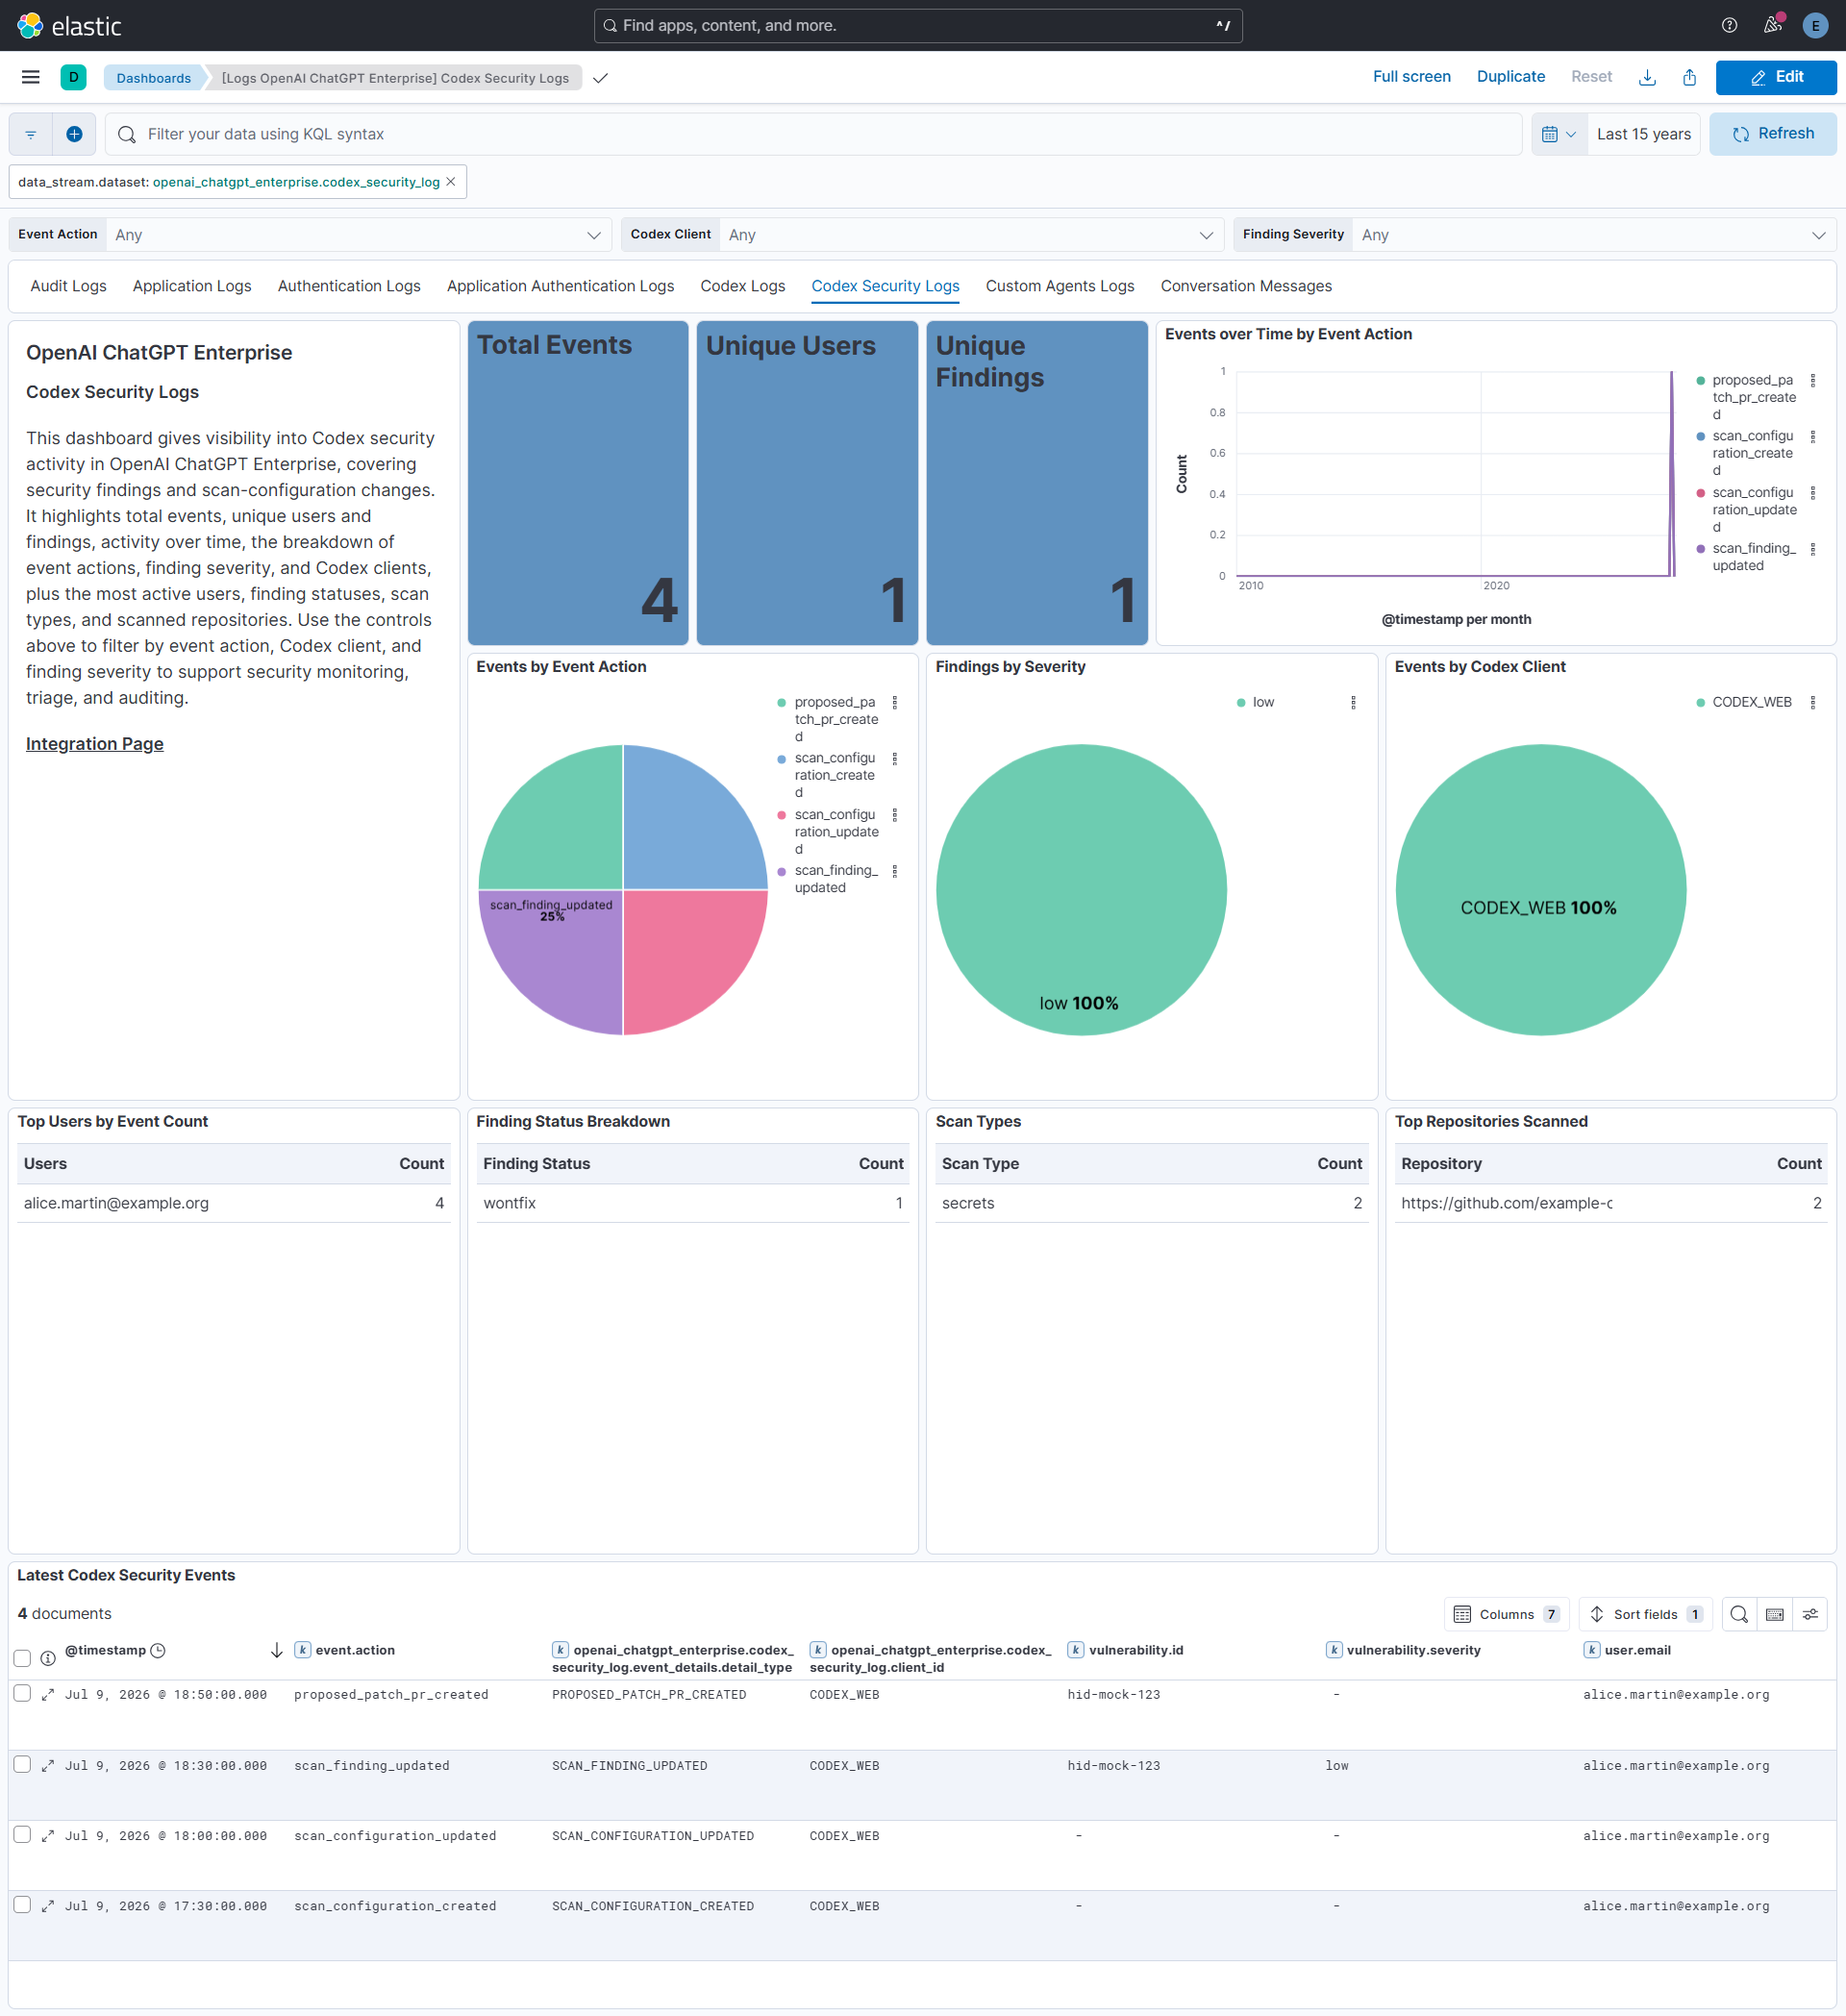The image size is (1846, 2016).
Task: Open options for proposed_patch_pr_created line chart legend
Action: 1812,381
